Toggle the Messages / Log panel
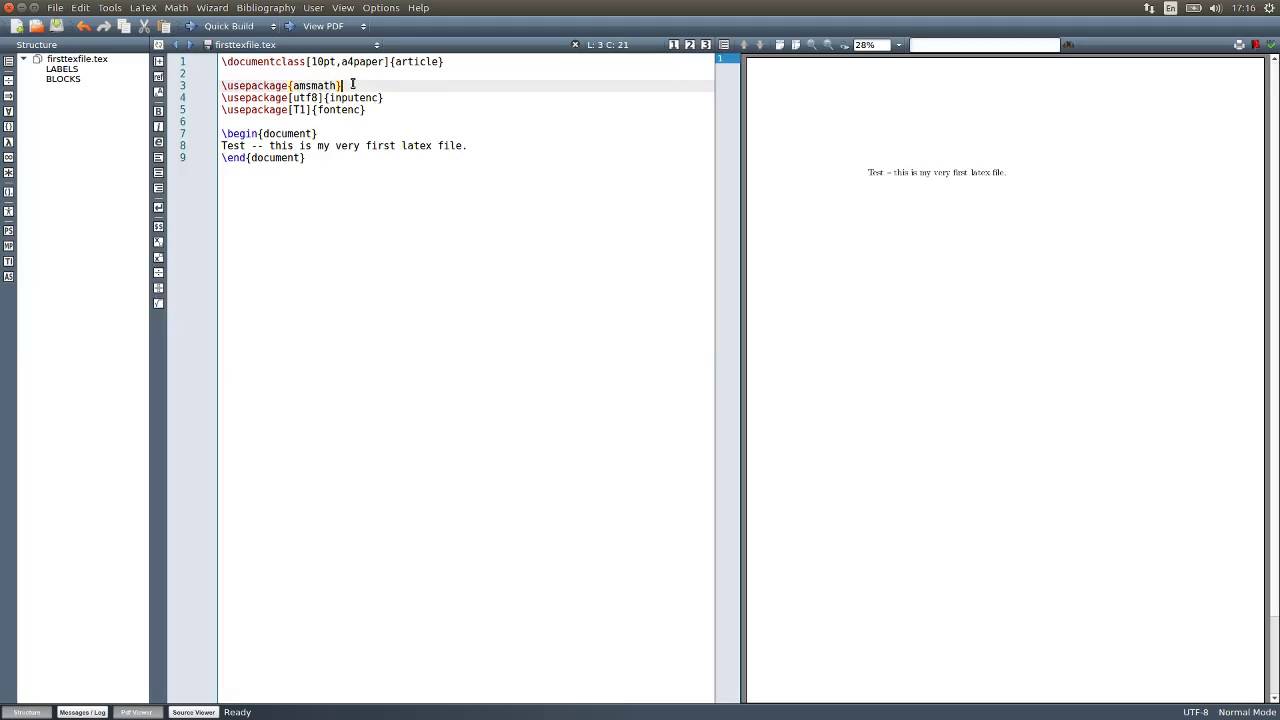The height and width of the screenshot is (720, 1280). pos(82,712)
